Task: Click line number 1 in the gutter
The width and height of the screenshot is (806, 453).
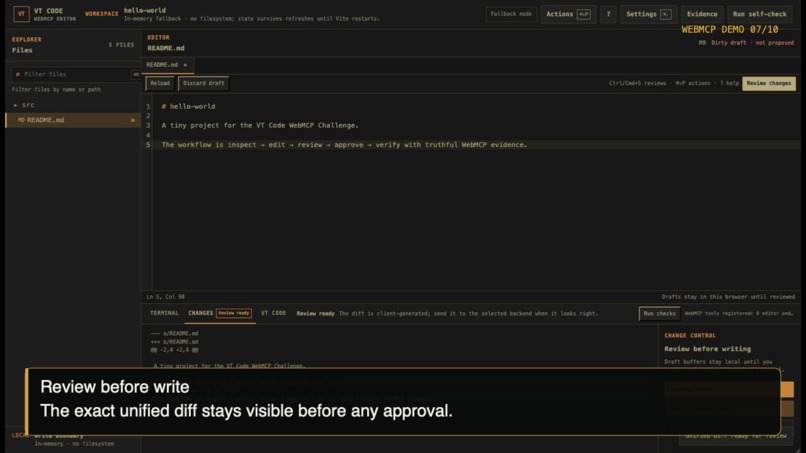Action: point(148,106)
